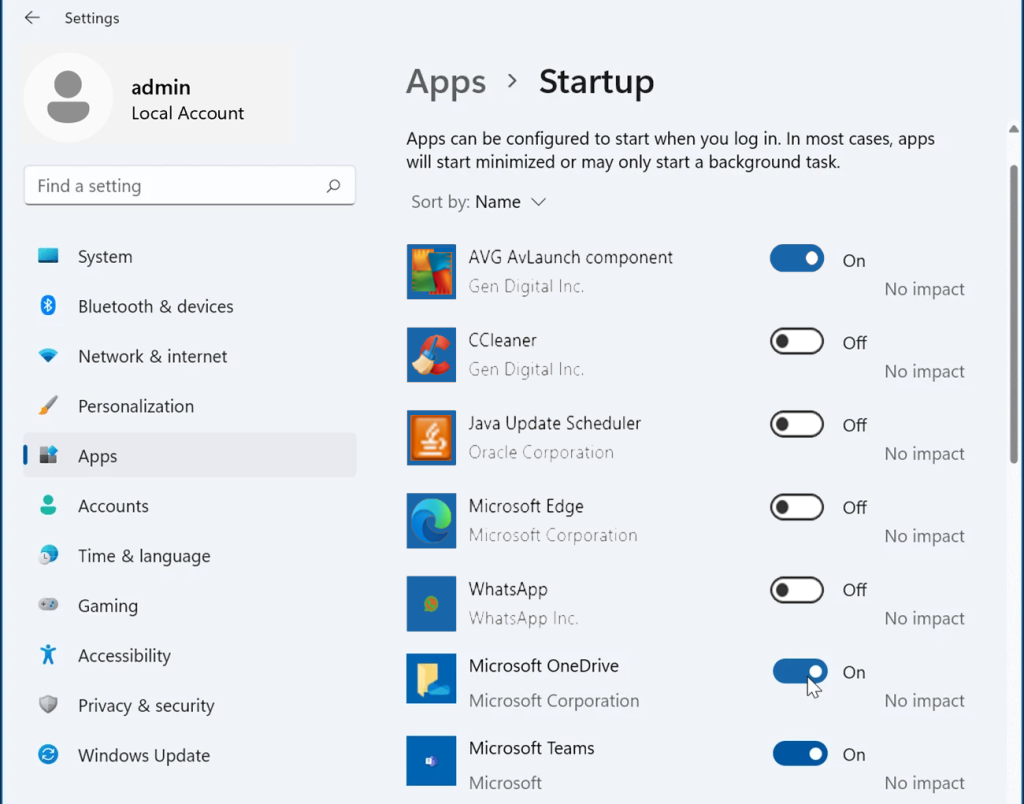
Task: Focus the Find a setting search field
Action: [x=189, y=185]
